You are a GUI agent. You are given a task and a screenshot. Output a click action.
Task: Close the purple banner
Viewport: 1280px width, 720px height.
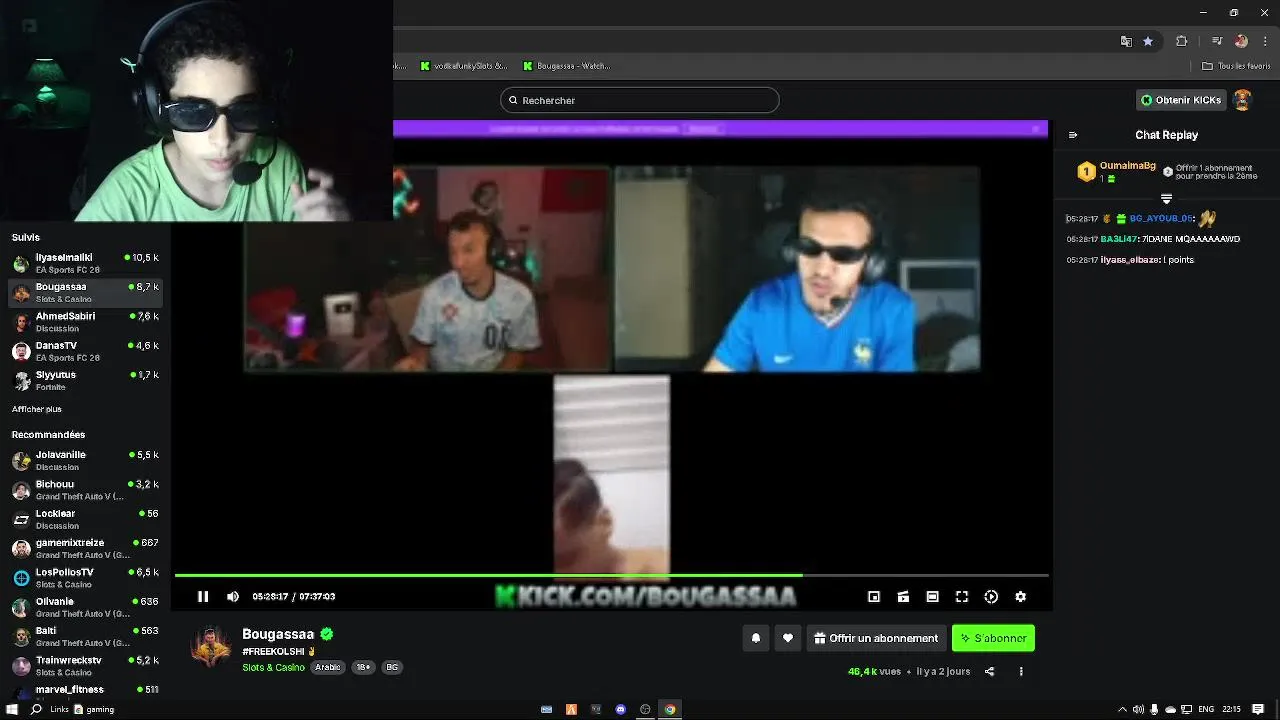click(x=1036, y=128)
